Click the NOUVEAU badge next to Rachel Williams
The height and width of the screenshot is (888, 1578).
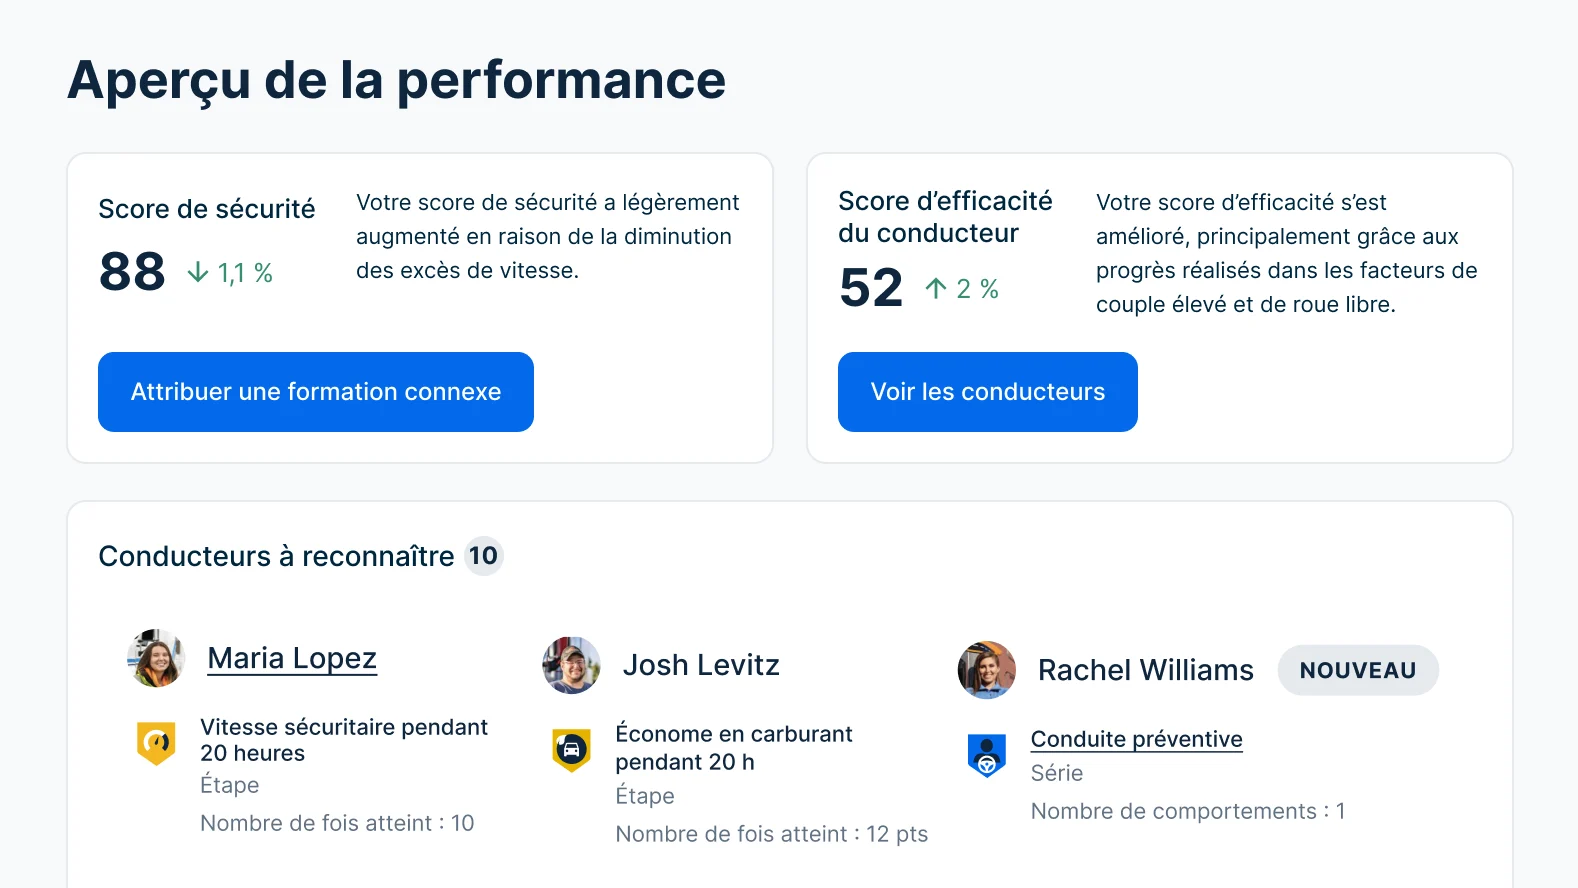point(1358,670)
